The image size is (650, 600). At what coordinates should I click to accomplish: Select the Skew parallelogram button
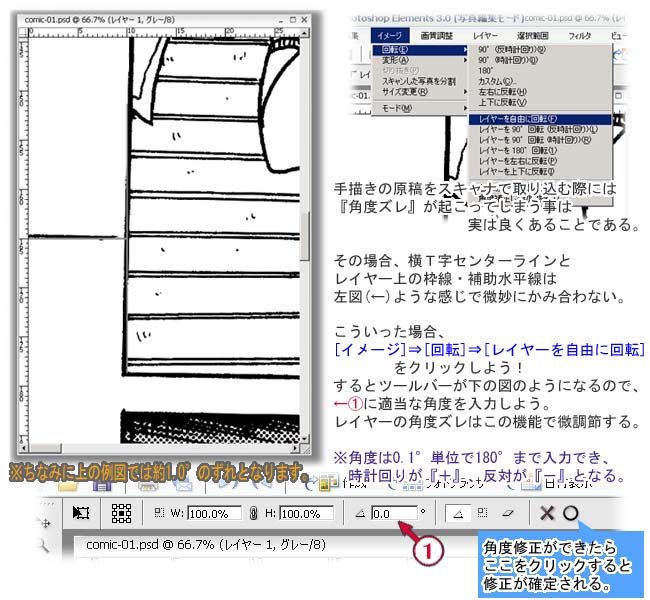[508, 513]
